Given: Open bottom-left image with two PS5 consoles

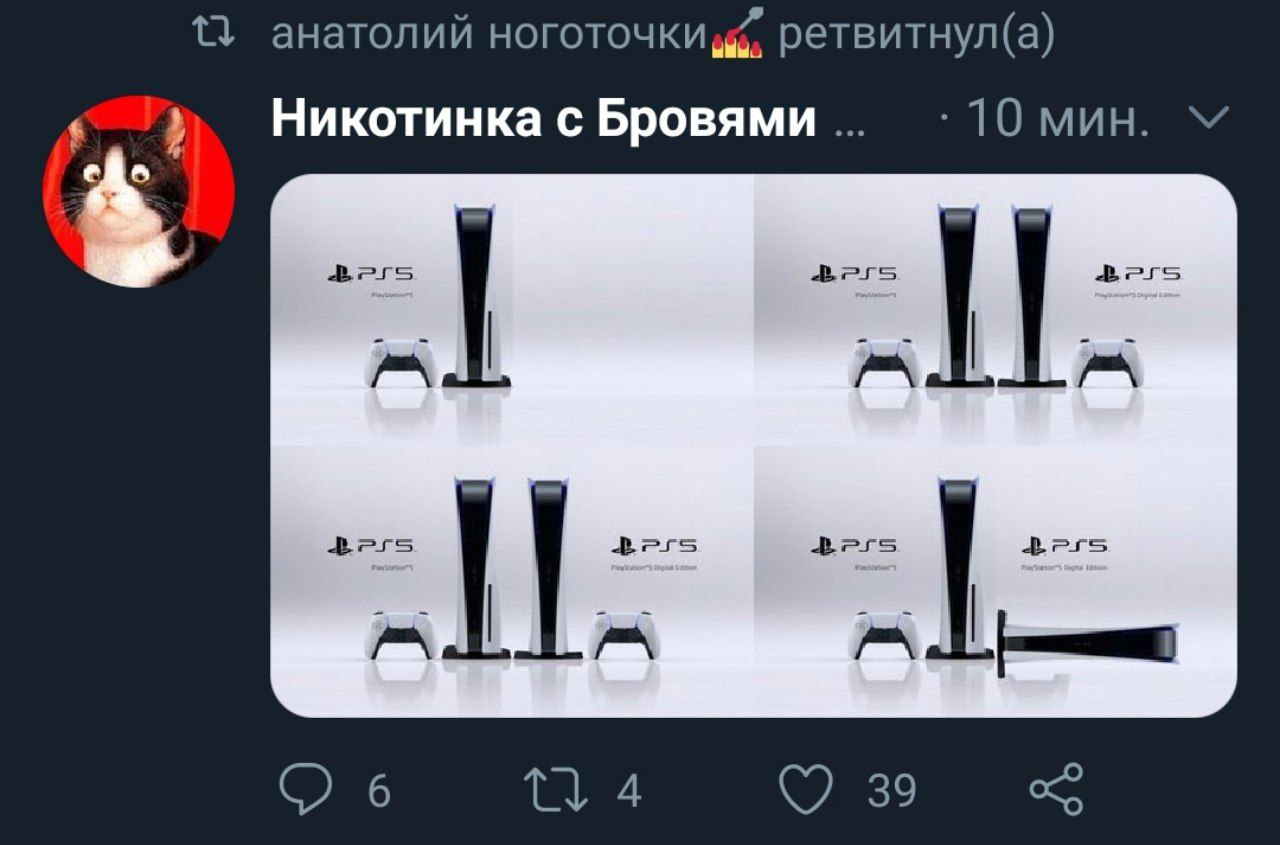Looking at the screenshot, I should coord(512,582).
